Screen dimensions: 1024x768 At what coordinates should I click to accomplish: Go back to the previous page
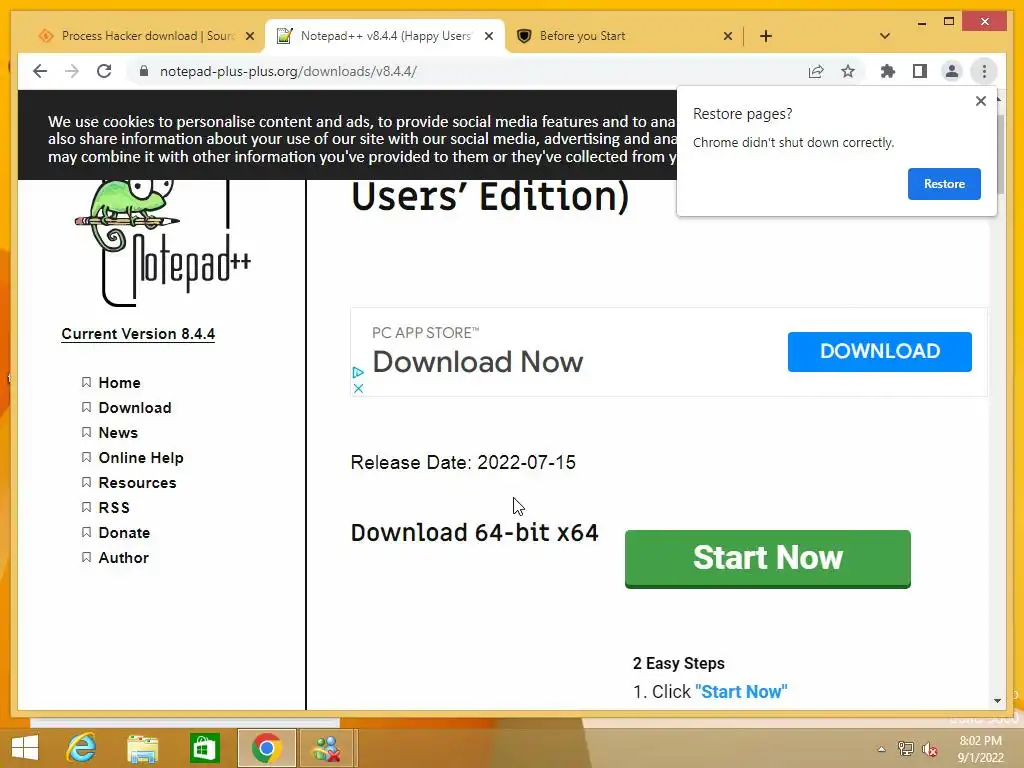(x=40, y=71)
